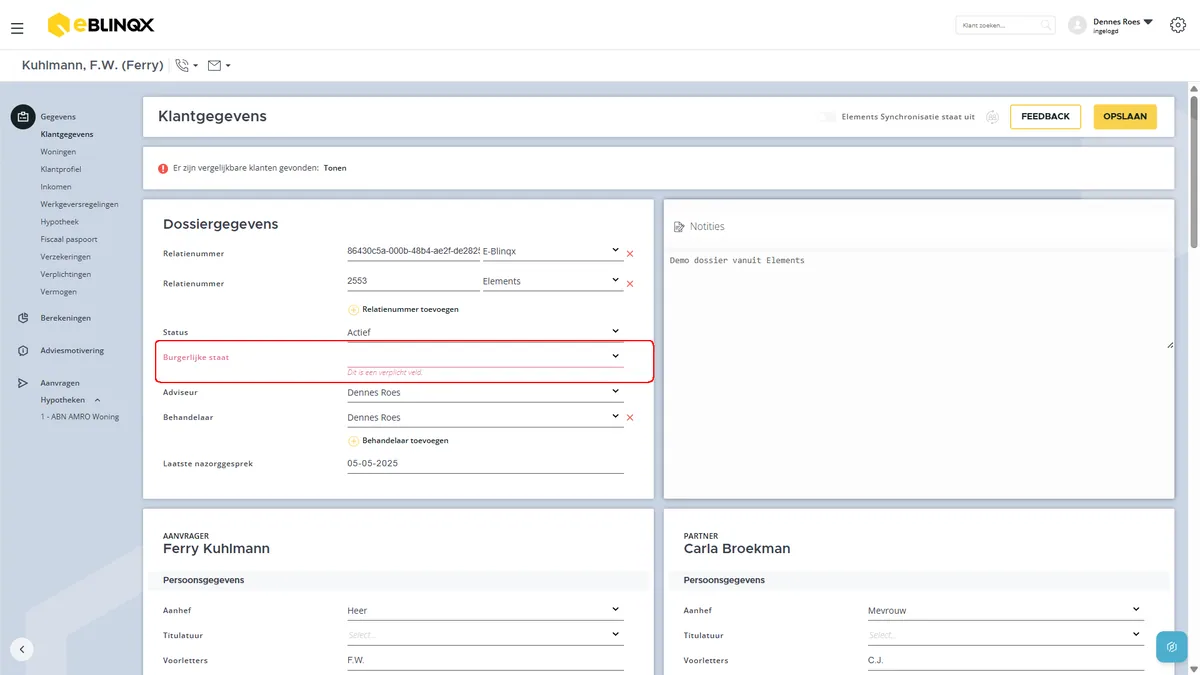
Task: Open the Adviseur dropdown
Action: pyautogui.click(x=485, y=393)
